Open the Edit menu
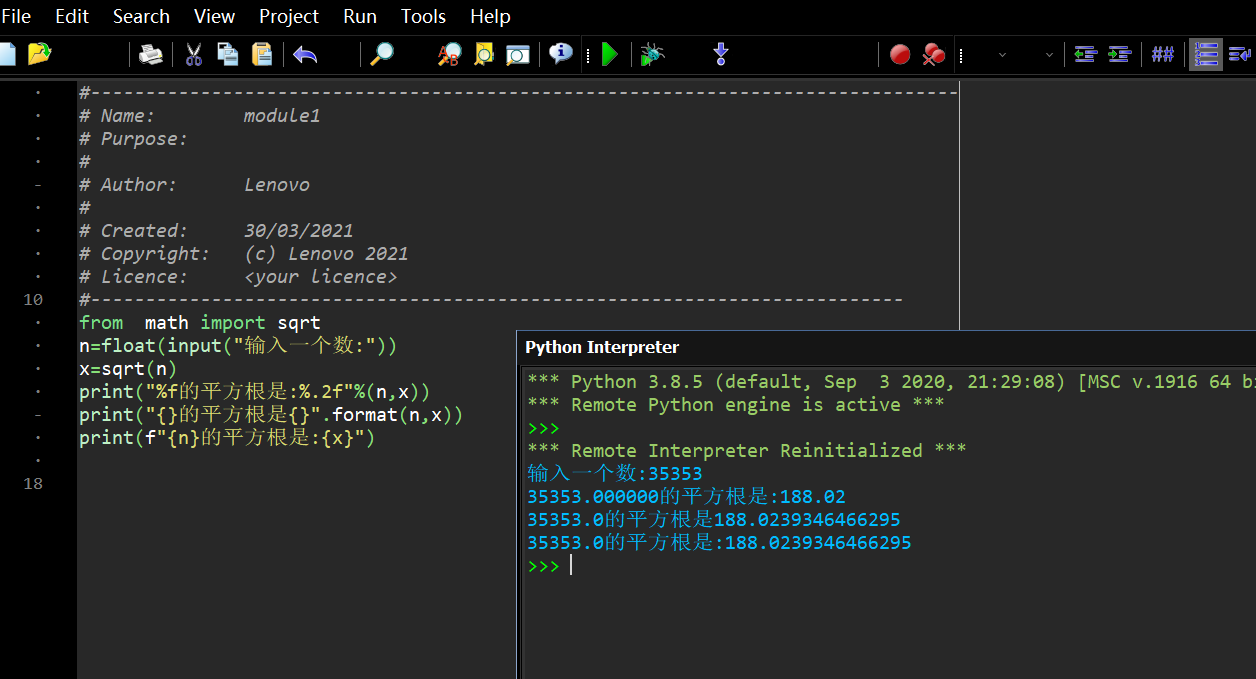This screenshot has height=679, width=1256. click(72, 16)
